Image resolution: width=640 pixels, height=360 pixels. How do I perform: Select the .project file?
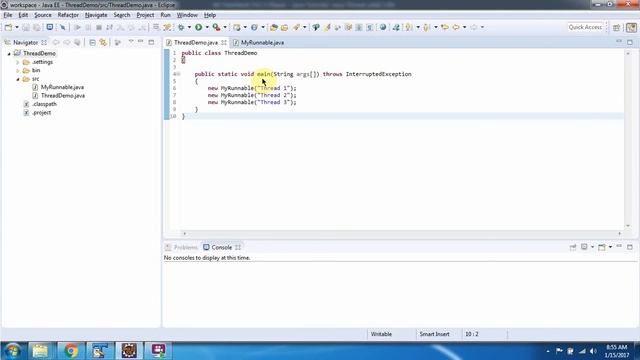pyautogui.click(x=42, y=113)
